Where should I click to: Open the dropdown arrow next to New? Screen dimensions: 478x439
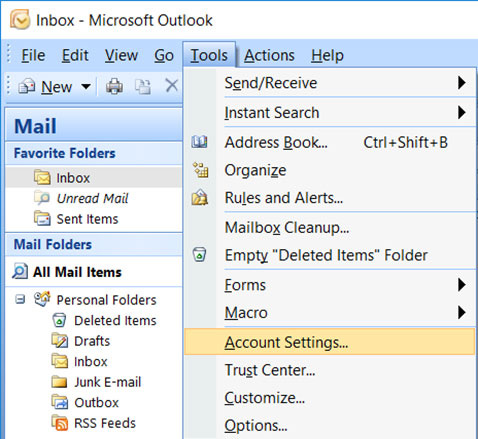[x=86, y=87]
